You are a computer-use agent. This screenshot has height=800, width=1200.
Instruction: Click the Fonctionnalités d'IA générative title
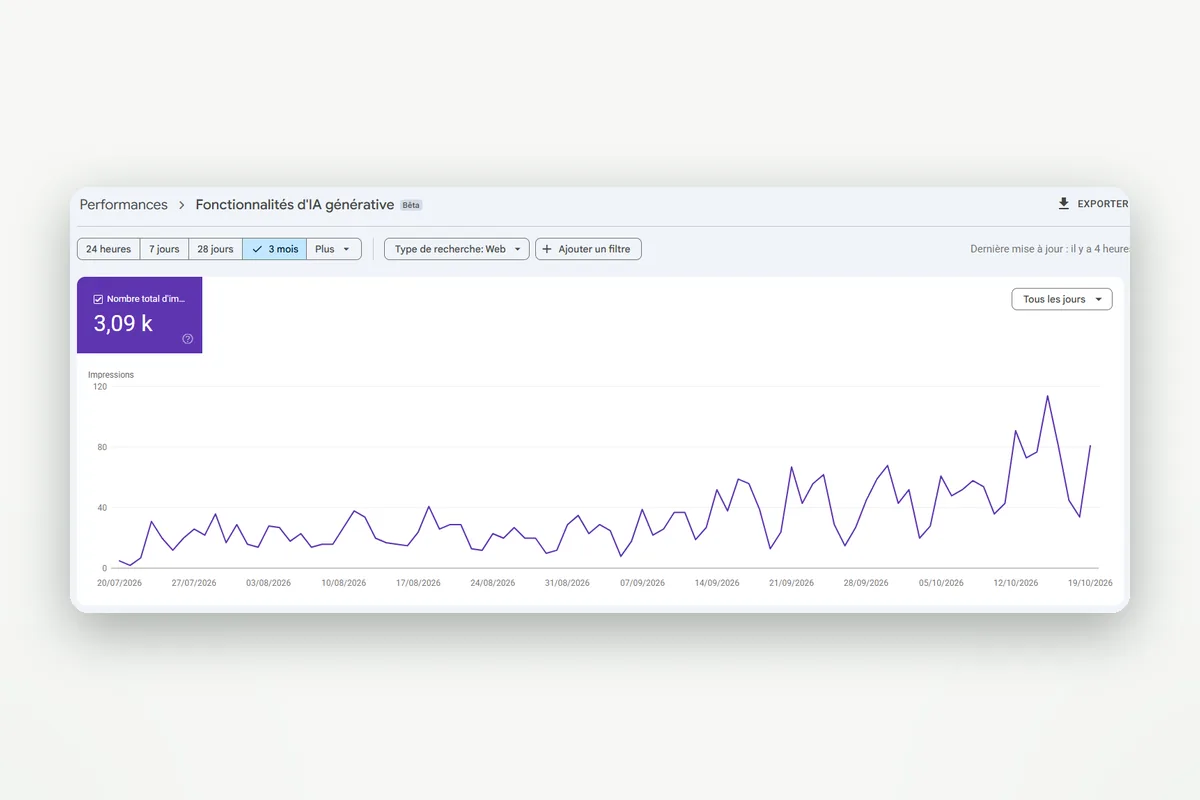(x=295, y=205)
